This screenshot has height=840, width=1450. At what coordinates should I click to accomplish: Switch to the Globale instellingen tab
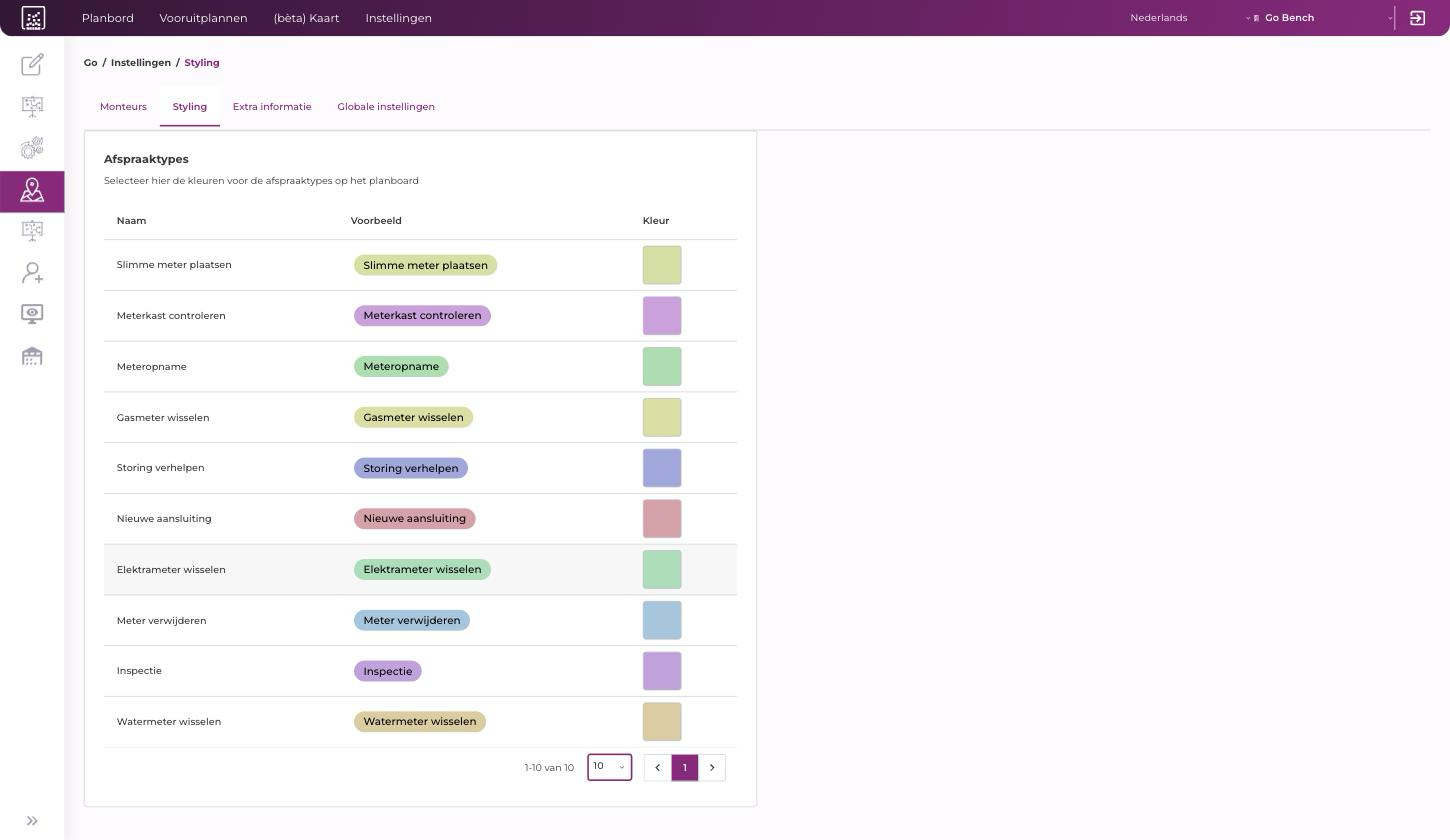386,107
